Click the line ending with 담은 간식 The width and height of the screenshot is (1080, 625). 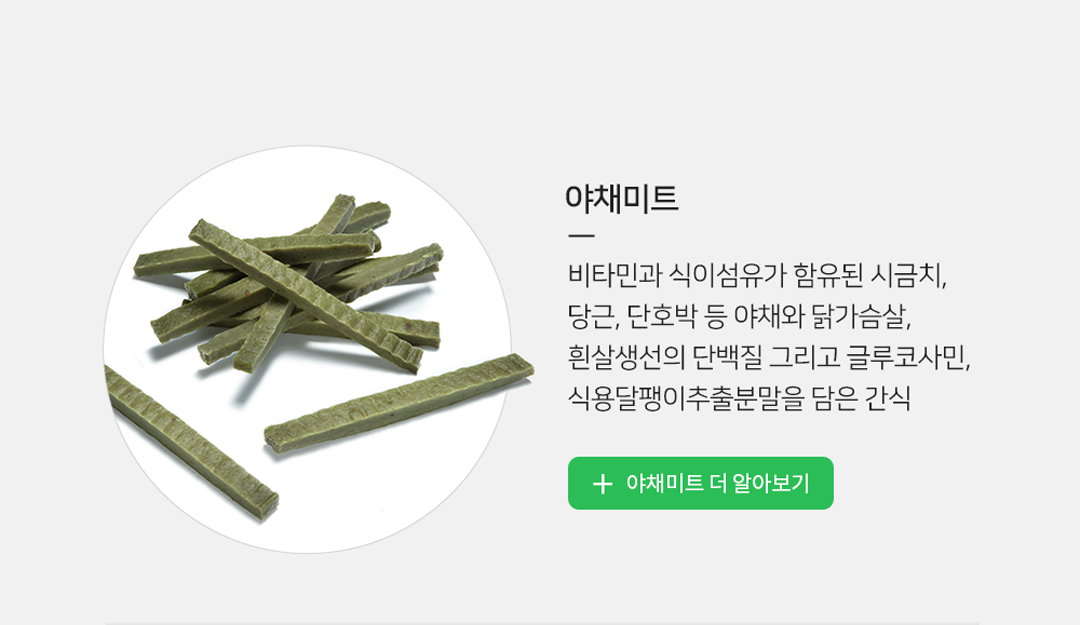pyautogui.click(x=739, y=398)
